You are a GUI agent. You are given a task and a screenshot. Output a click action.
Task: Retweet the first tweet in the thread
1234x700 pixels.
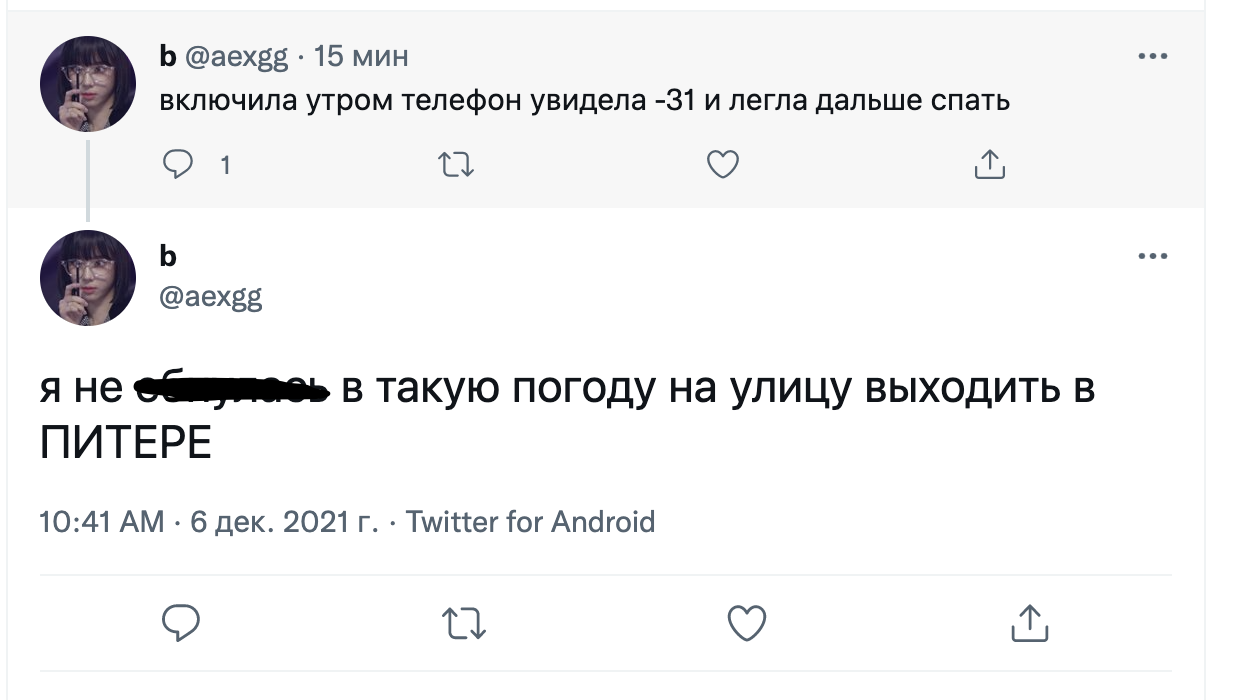tap(456, 164)
